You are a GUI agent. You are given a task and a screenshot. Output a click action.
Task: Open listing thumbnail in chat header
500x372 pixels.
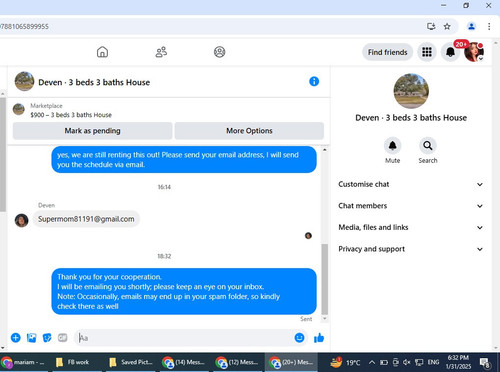point(24,81)
